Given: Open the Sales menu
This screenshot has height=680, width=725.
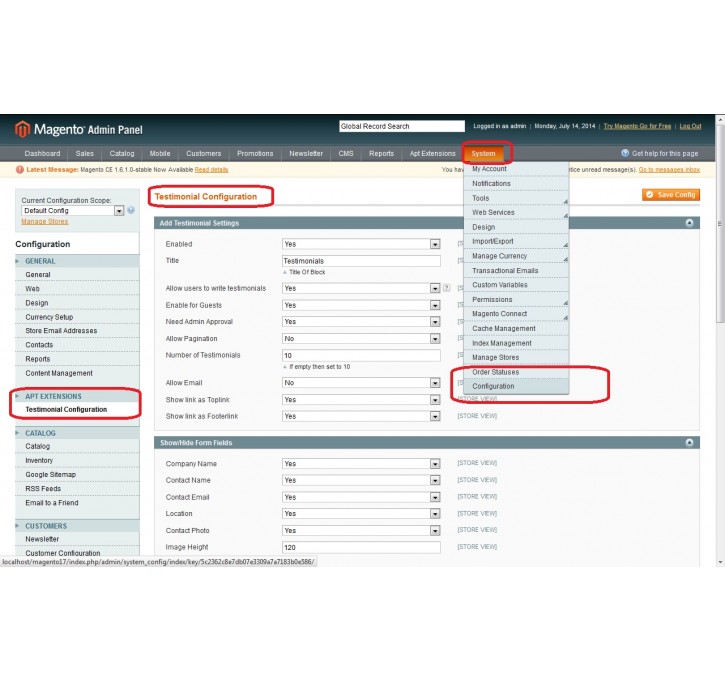Looking at the screenshot, I should tap(85, 153).
